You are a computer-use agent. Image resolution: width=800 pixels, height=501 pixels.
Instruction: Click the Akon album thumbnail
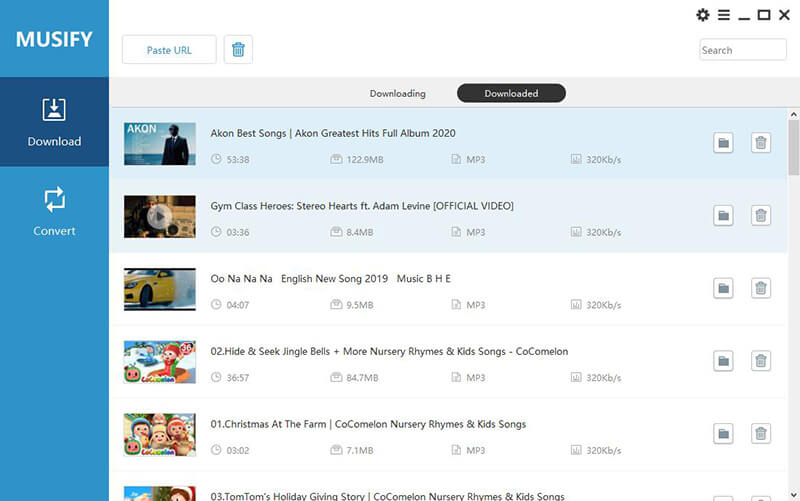160,144
